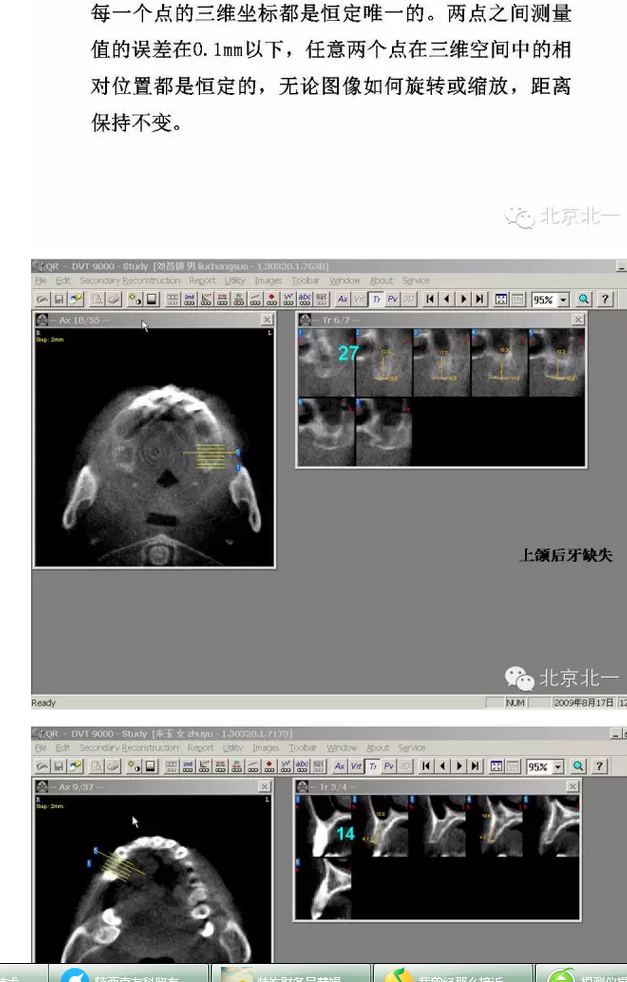Toggle the Tr transaxial view in the zhuyu study
The image size is (627, 982).
(x=372, y=766)
